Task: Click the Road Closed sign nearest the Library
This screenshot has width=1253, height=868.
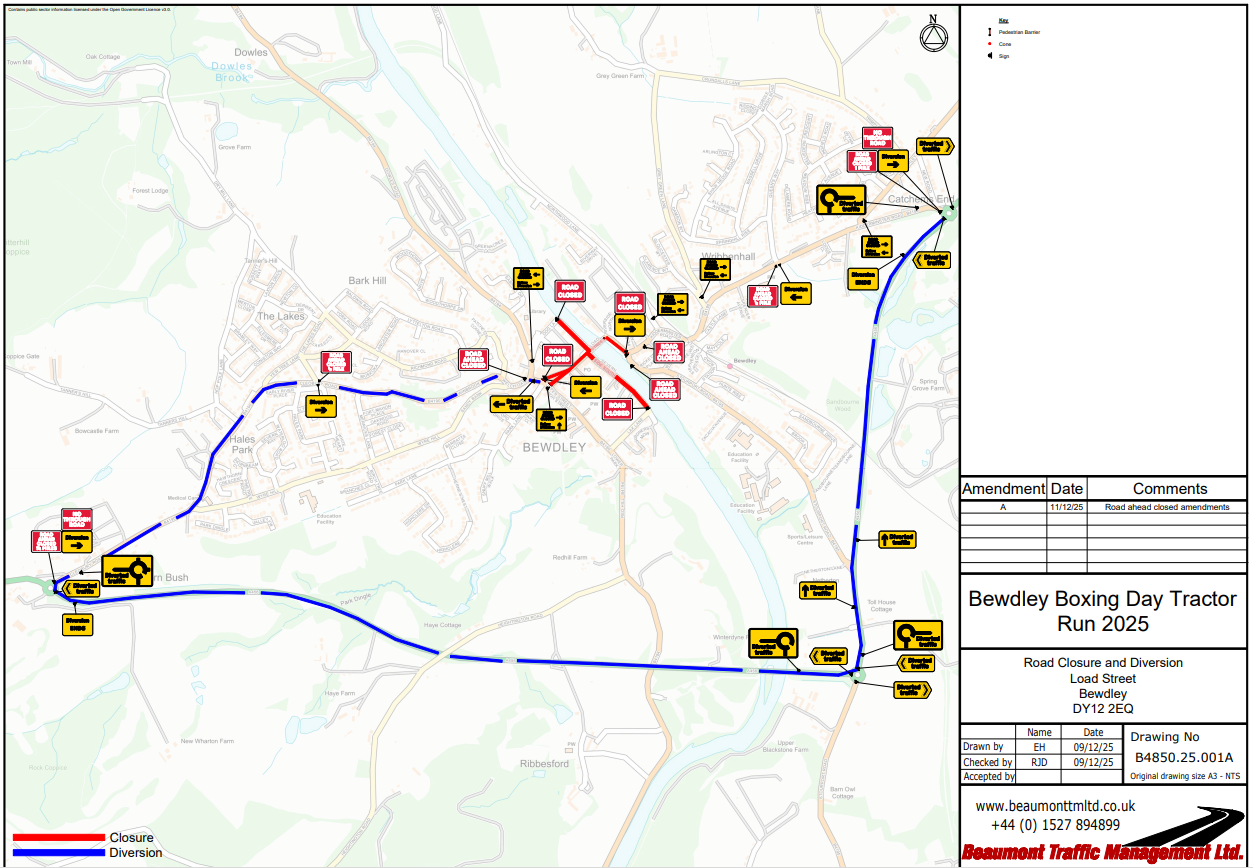Action: coord(569,291)
